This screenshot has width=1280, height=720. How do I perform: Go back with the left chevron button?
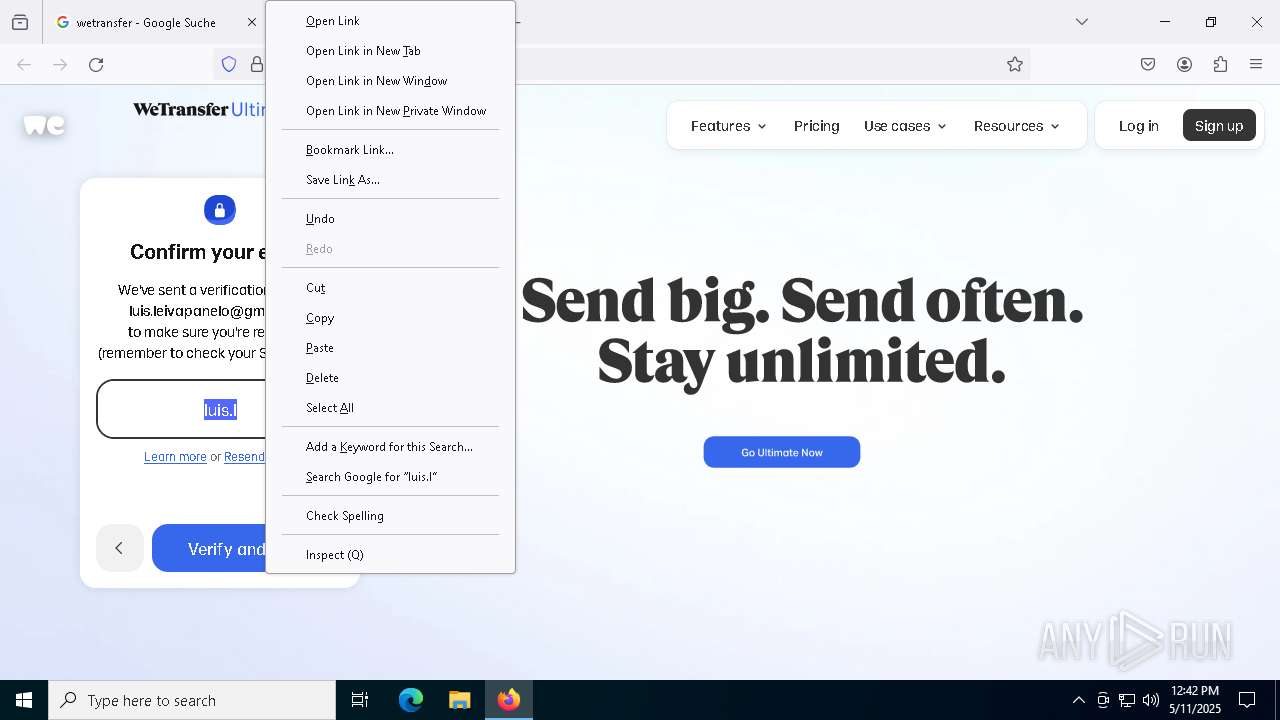119,548
